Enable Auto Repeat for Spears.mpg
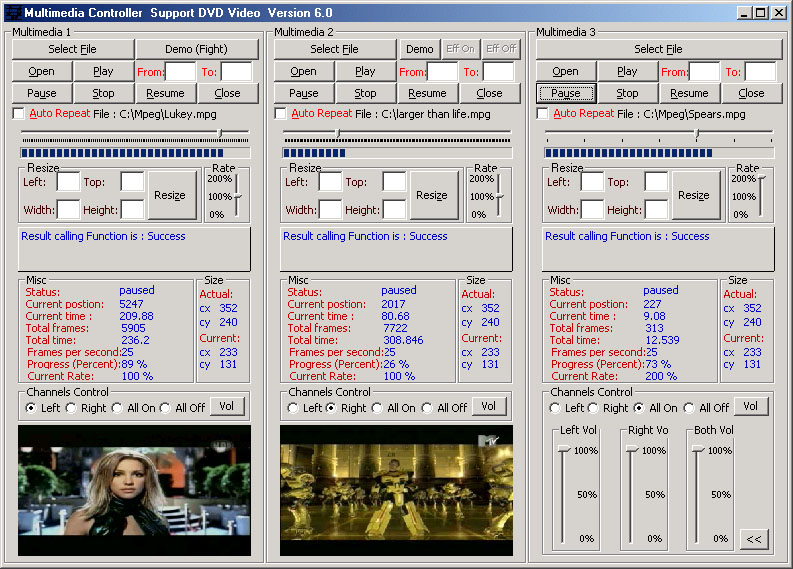793x569 pixels. point(542,113)
